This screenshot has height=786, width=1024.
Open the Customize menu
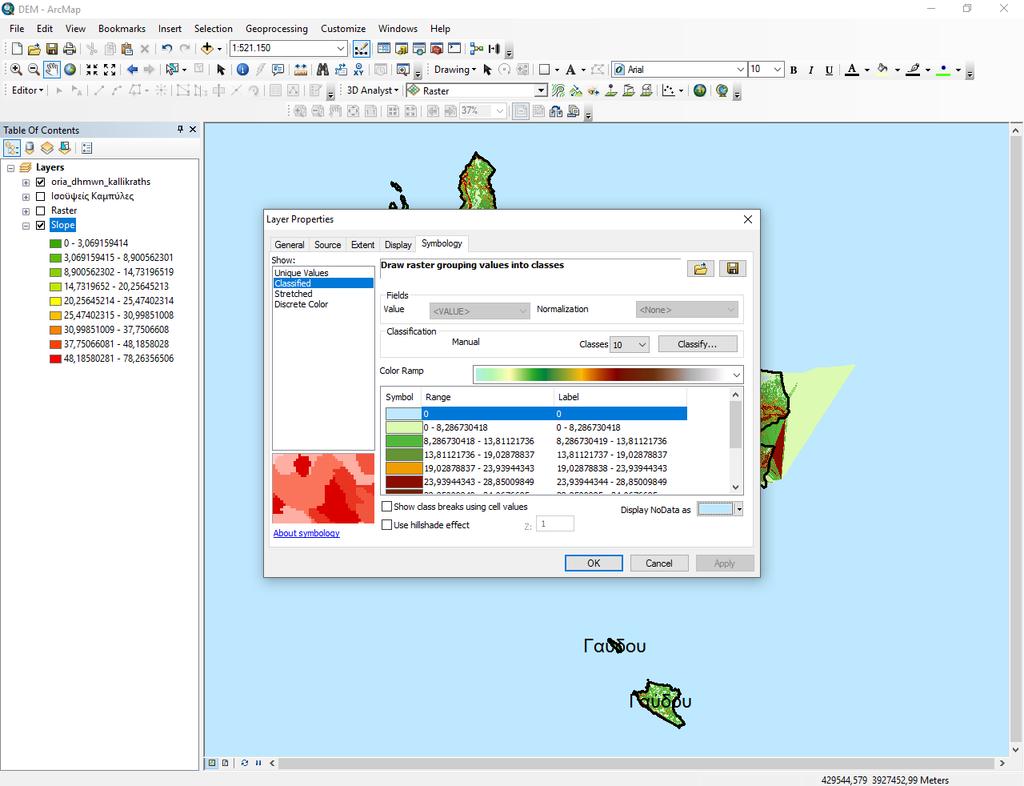343,29
